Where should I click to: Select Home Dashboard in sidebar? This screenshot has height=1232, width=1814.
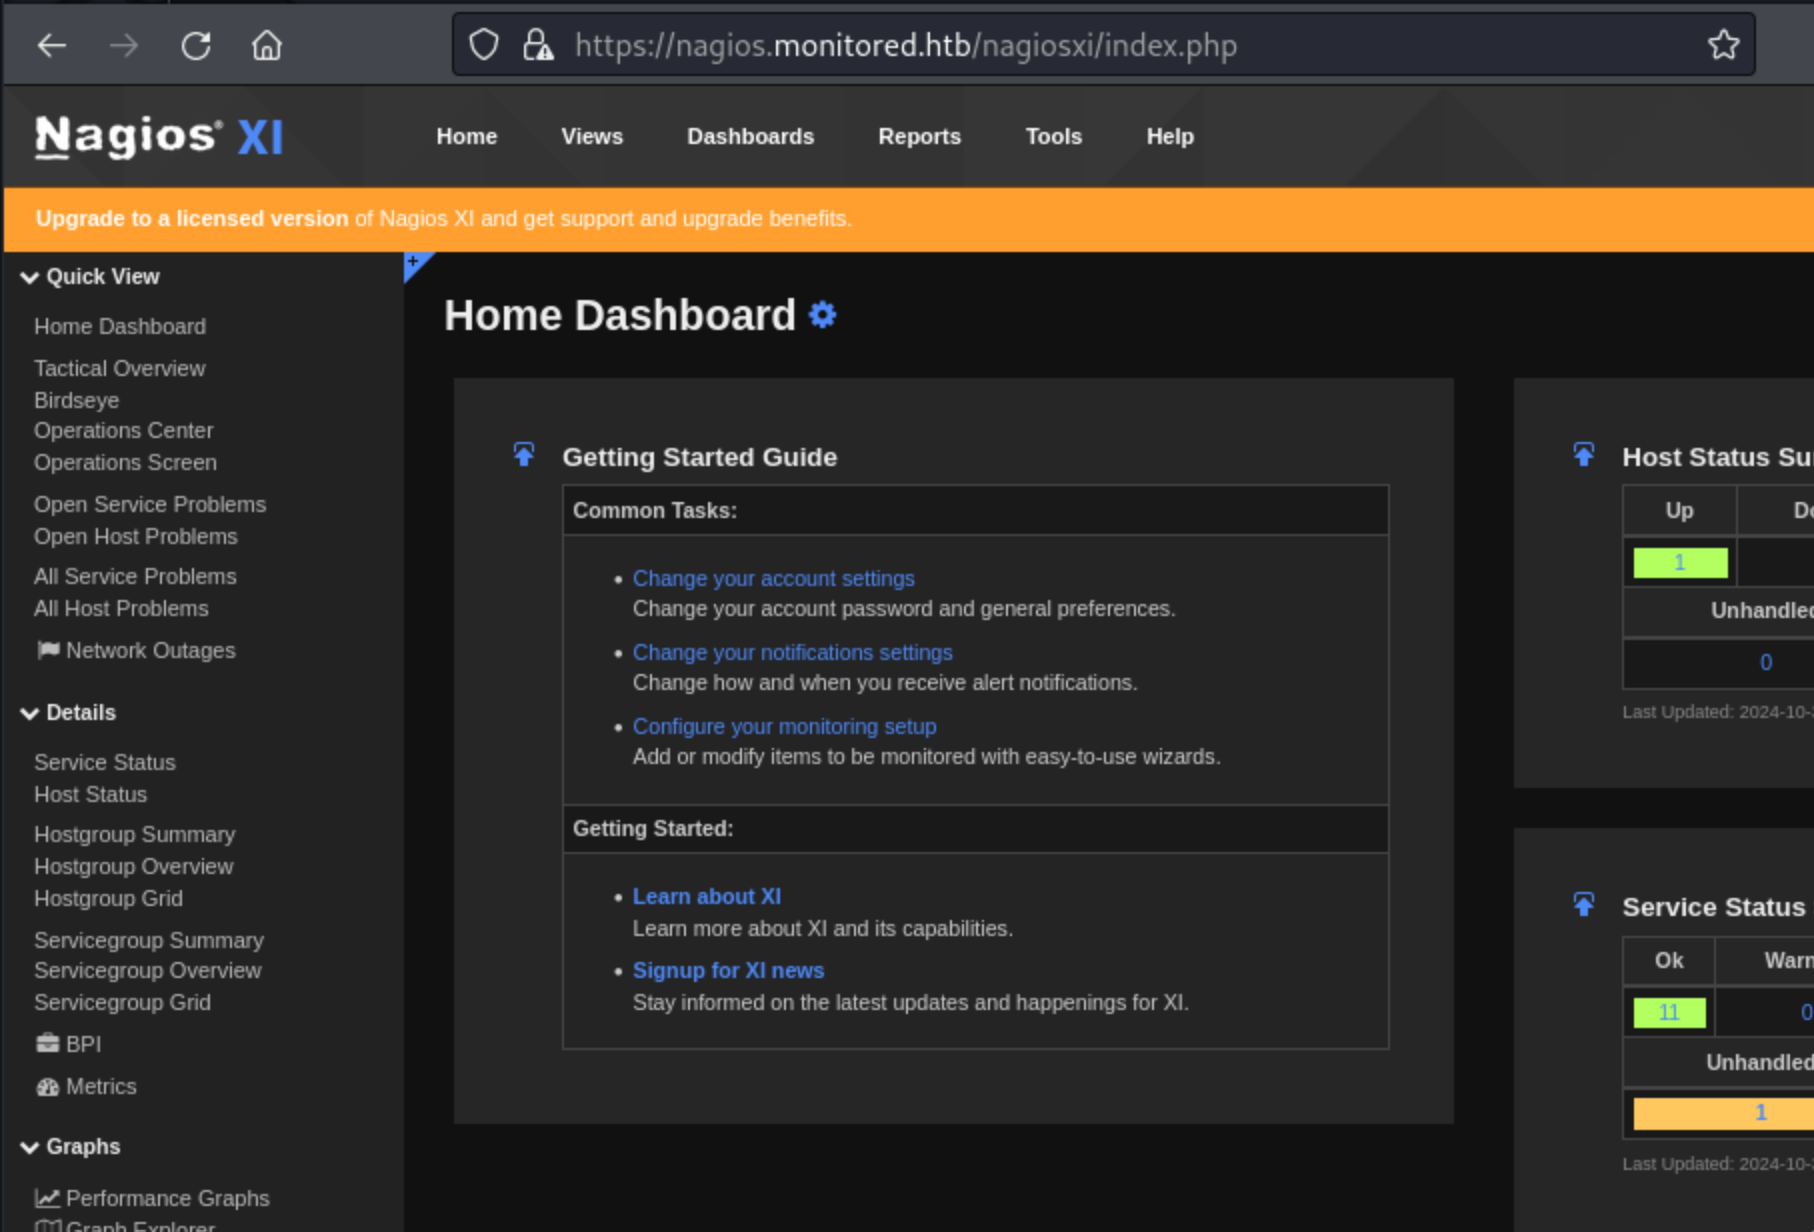point(120,327)
